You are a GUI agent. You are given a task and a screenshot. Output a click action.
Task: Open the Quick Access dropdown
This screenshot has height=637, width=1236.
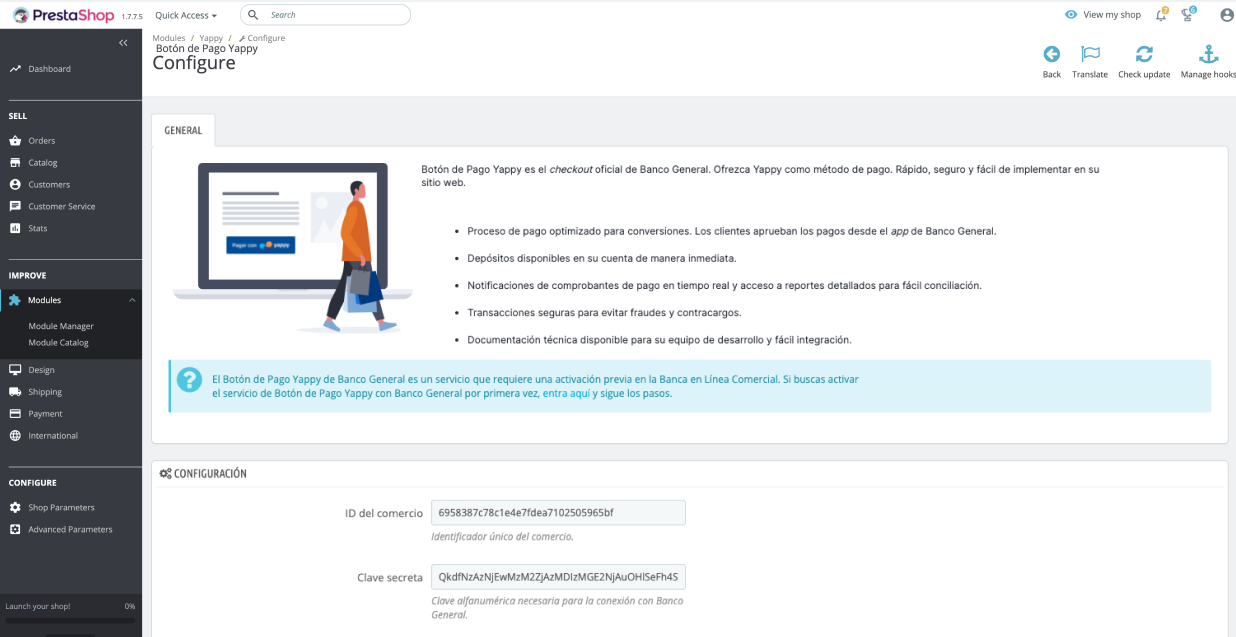click(x=186, y=15)
